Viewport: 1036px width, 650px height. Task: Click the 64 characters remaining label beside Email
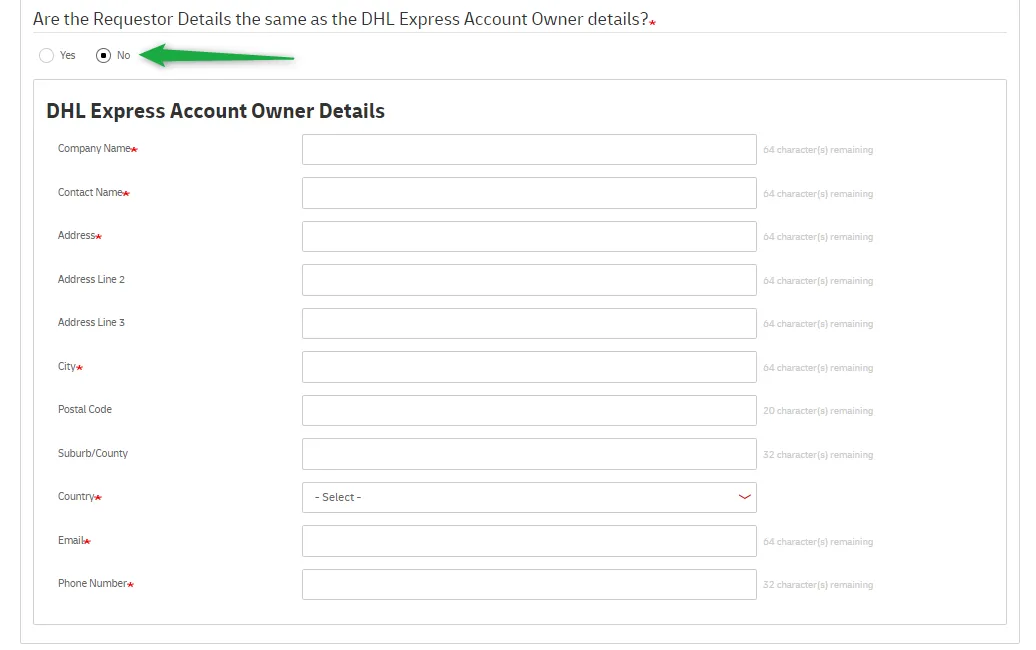click(x=819, y=541)
